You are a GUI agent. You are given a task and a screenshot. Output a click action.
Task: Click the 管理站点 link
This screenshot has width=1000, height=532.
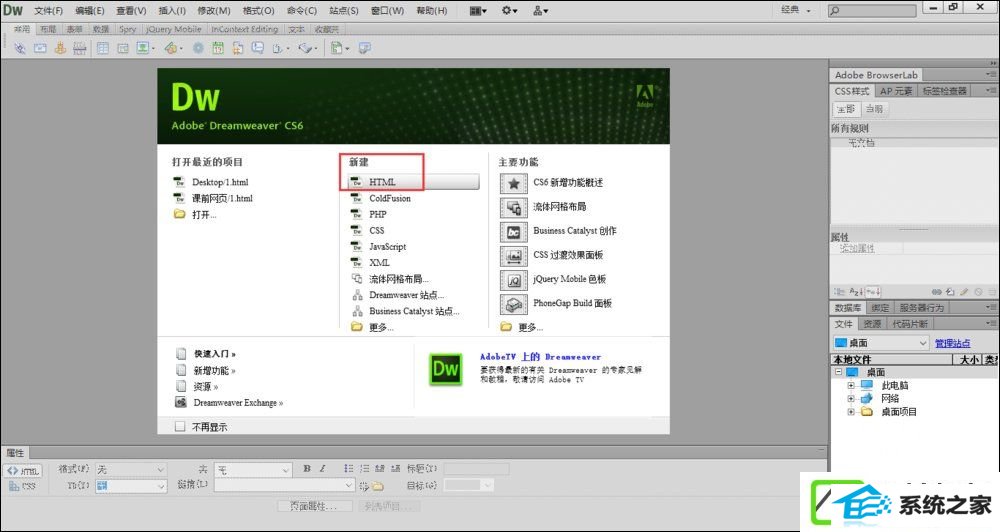point(952,343)
